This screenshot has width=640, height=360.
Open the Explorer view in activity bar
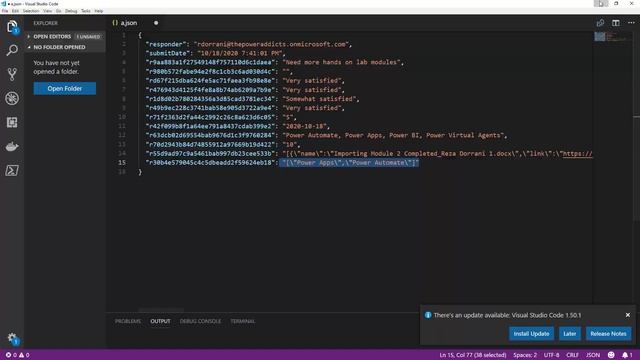pos(12,27)
